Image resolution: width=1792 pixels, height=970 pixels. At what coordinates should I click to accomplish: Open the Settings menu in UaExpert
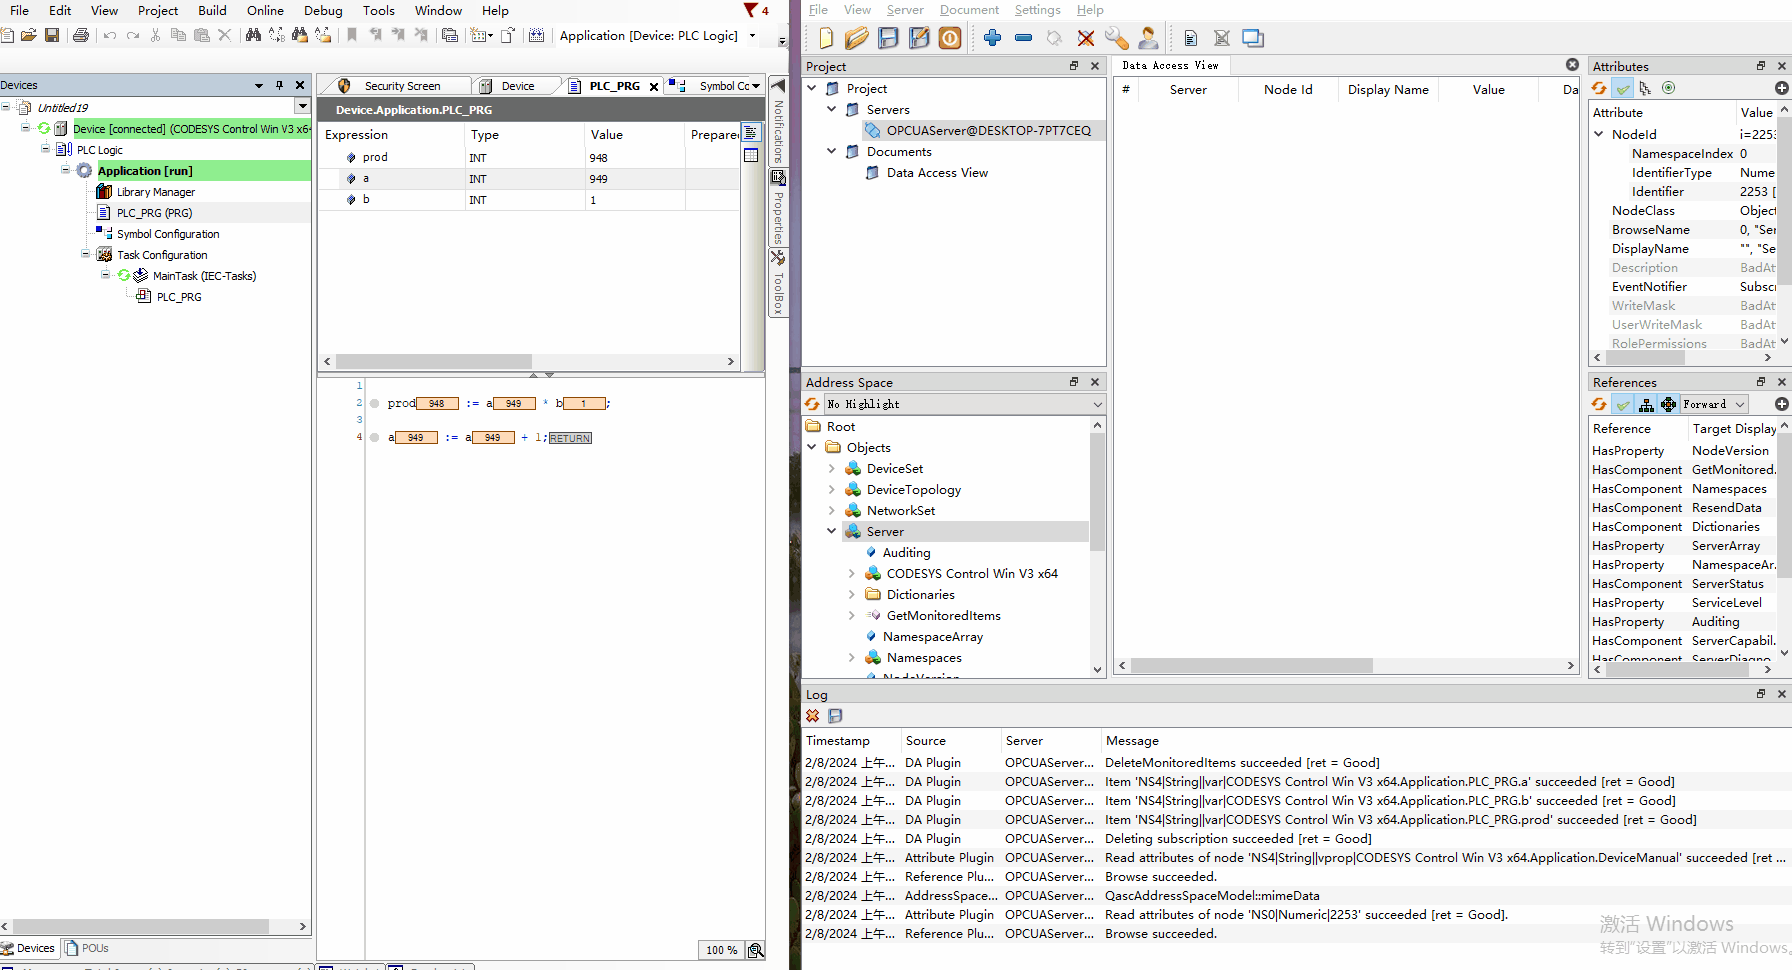[x=1037, y=10]
